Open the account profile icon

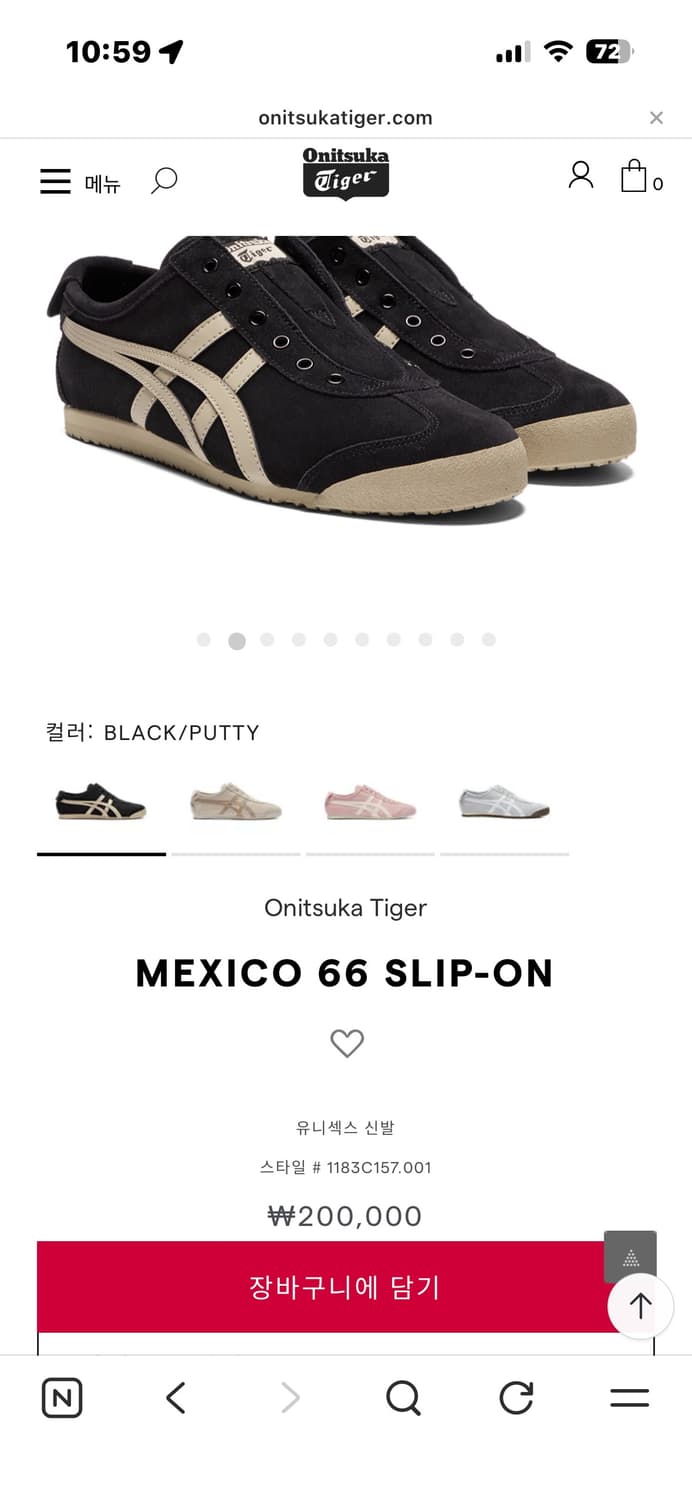coord(581,175)
